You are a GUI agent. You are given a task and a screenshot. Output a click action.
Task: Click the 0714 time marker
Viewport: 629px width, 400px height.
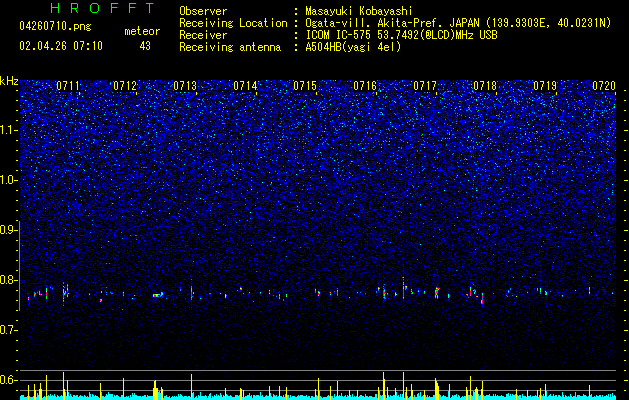click(246, 86)
